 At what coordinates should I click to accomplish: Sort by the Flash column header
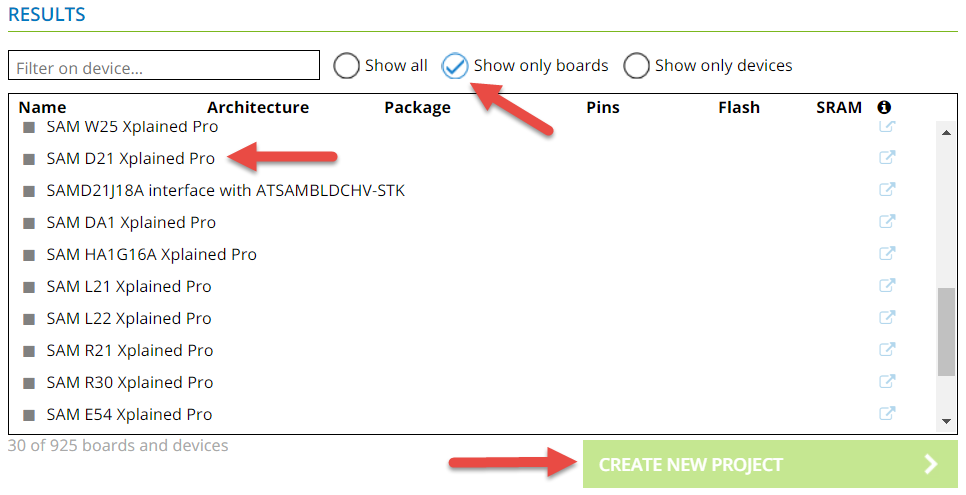(x=738, y=107)
